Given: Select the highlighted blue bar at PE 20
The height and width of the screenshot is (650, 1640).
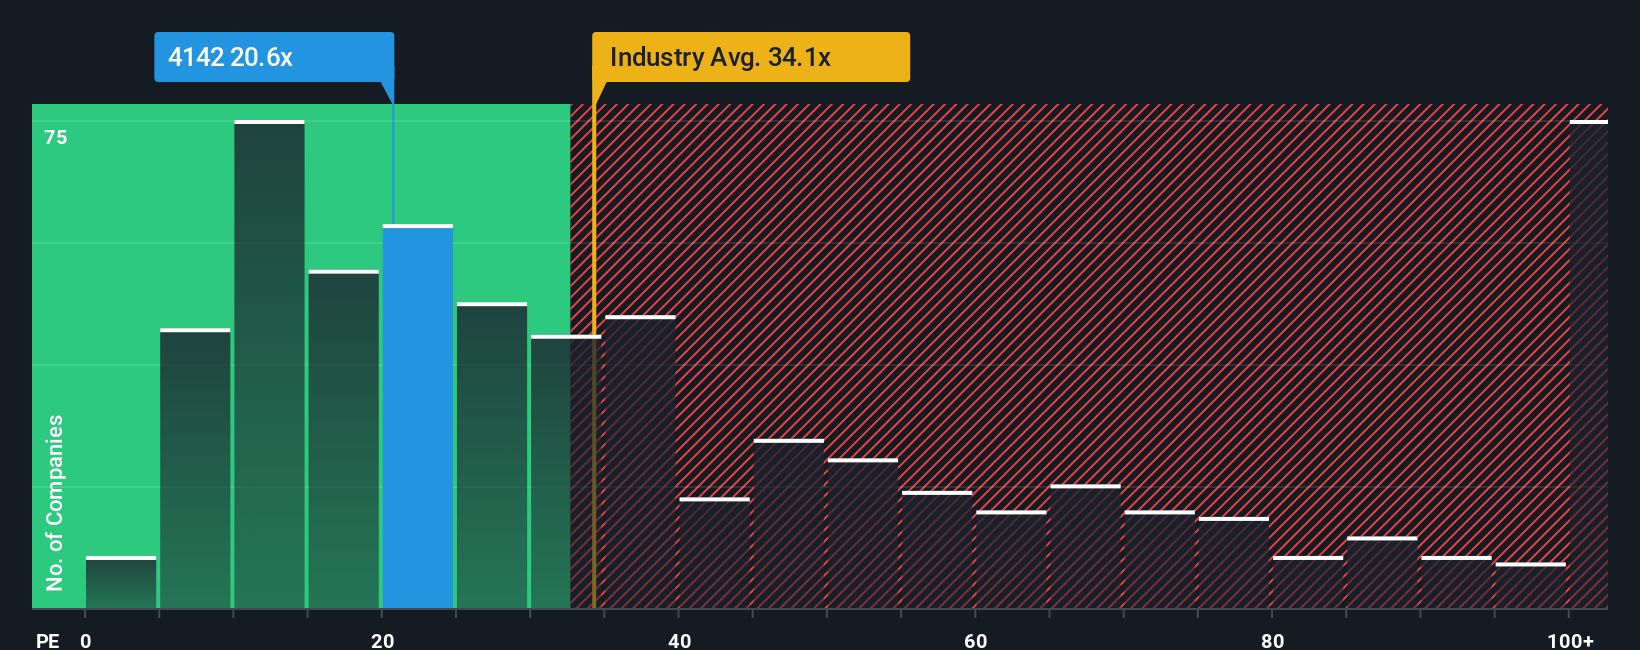Looking at the screenshot, I should (418, 416).
